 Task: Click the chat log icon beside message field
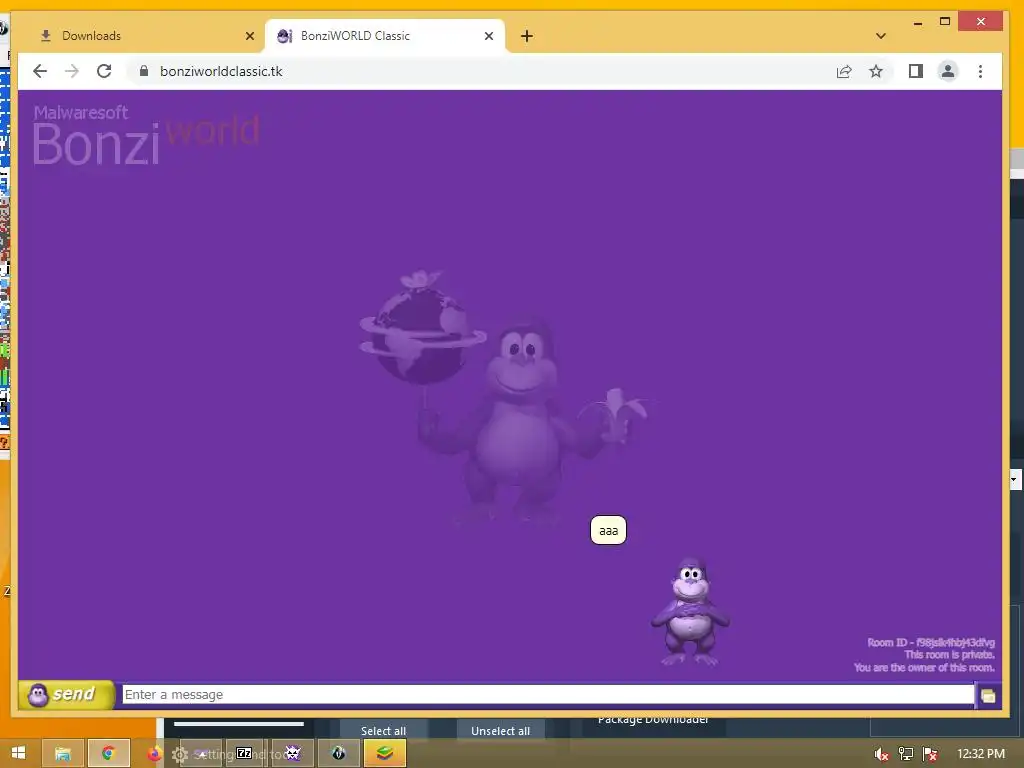coord(988,696)
